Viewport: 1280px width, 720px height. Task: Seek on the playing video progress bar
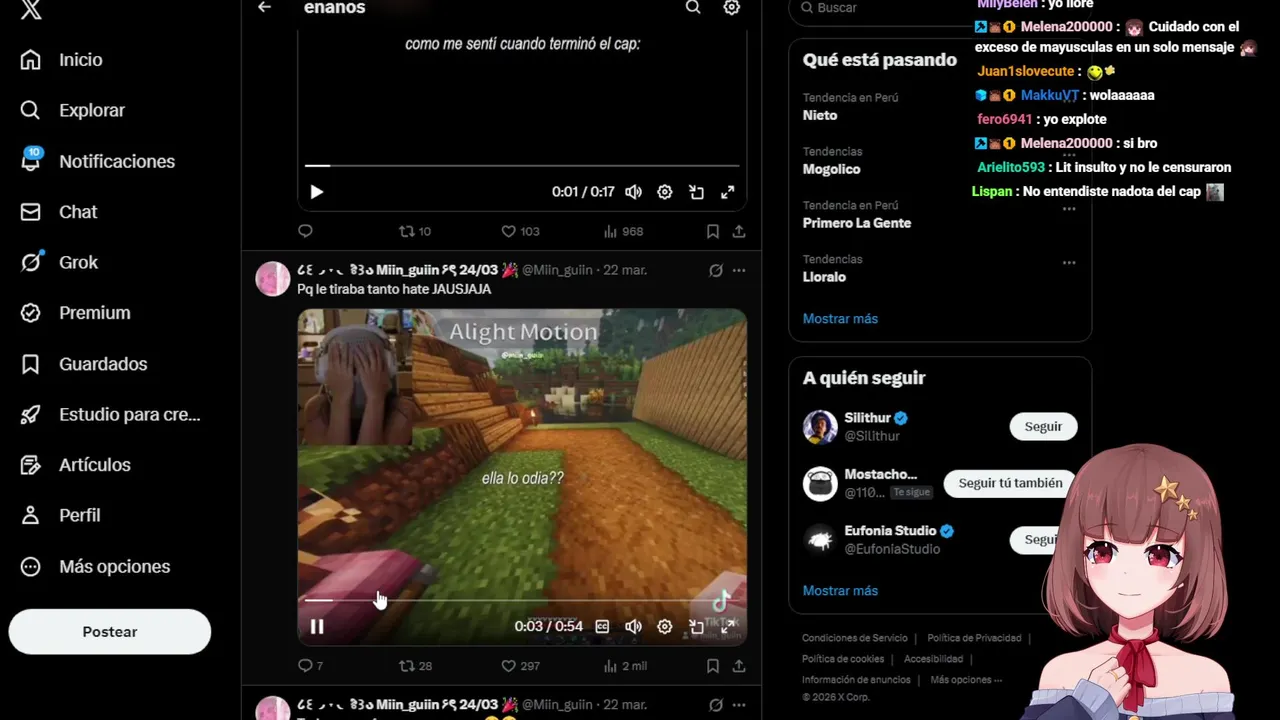pos(521,601)
